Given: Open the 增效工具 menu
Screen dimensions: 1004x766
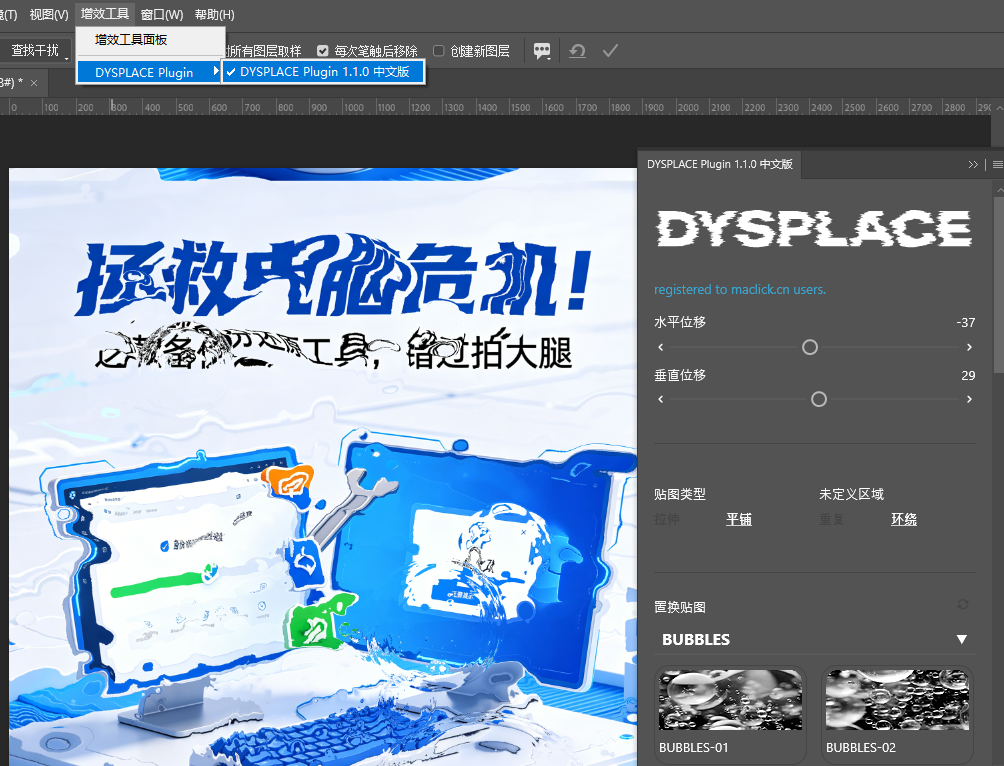Looking at the screenshot, I should (x=105, y=13).
